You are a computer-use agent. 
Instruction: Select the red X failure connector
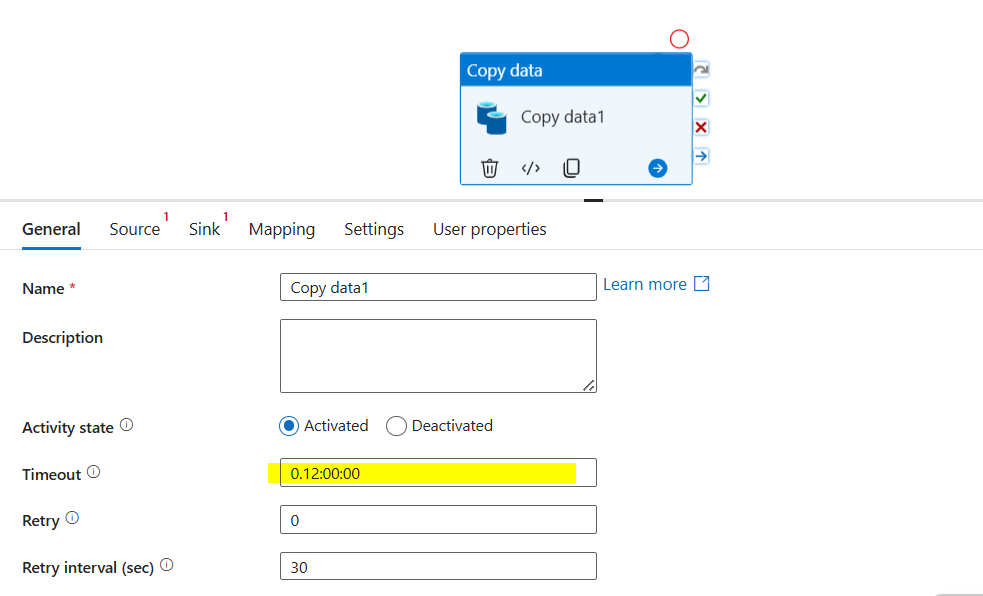pos(701,127)
